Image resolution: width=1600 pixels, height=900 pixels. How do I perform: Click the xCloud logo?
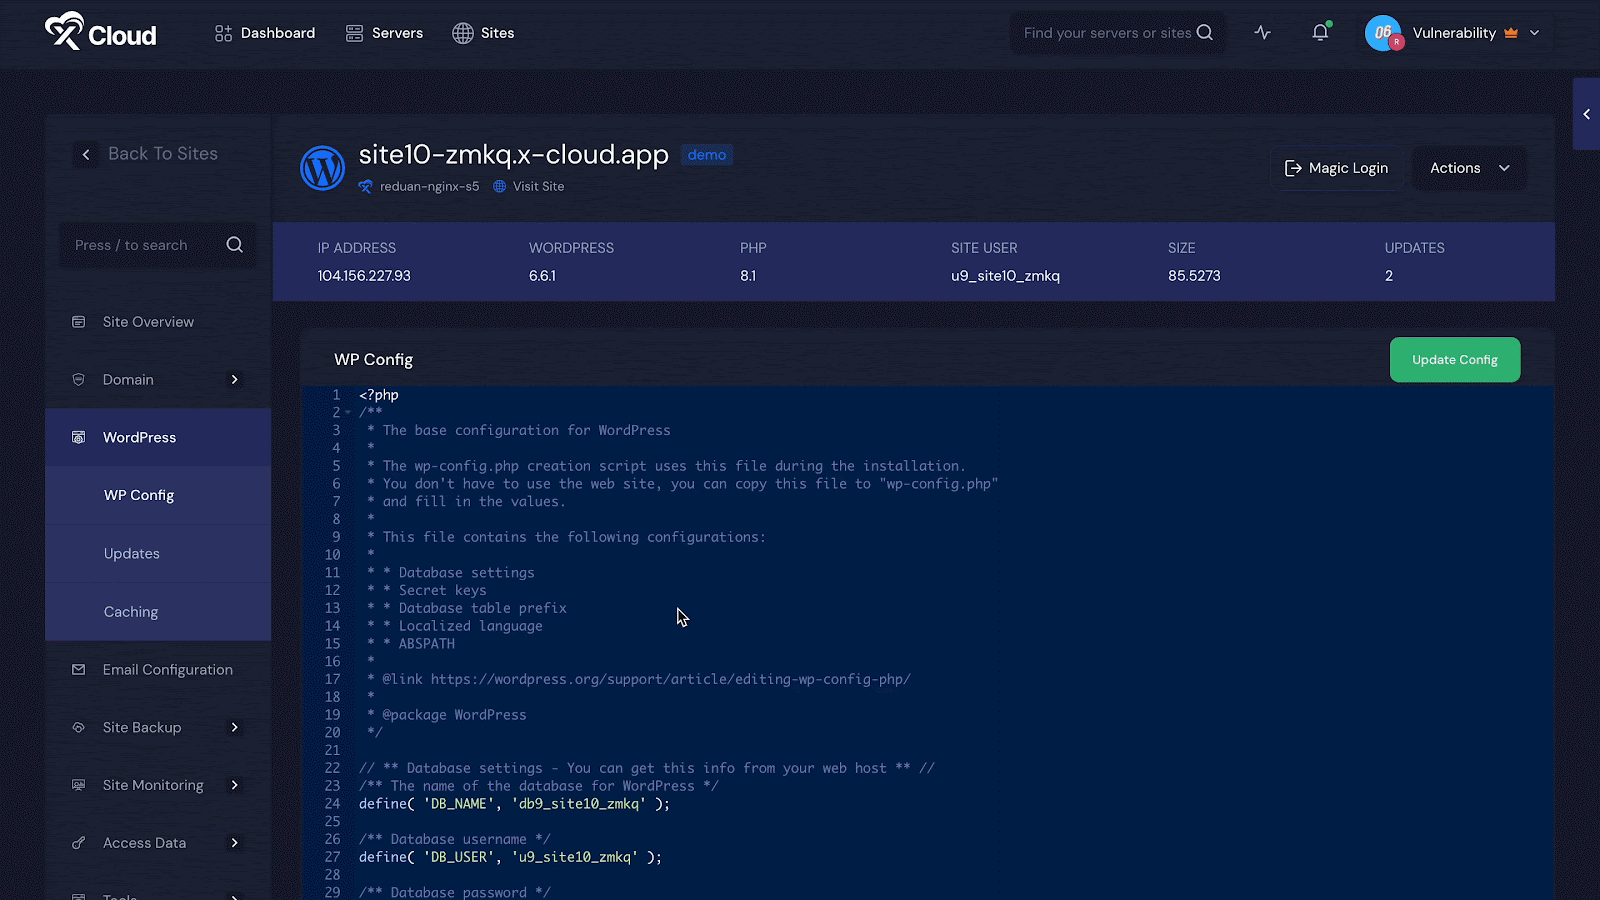pos(98,32)
